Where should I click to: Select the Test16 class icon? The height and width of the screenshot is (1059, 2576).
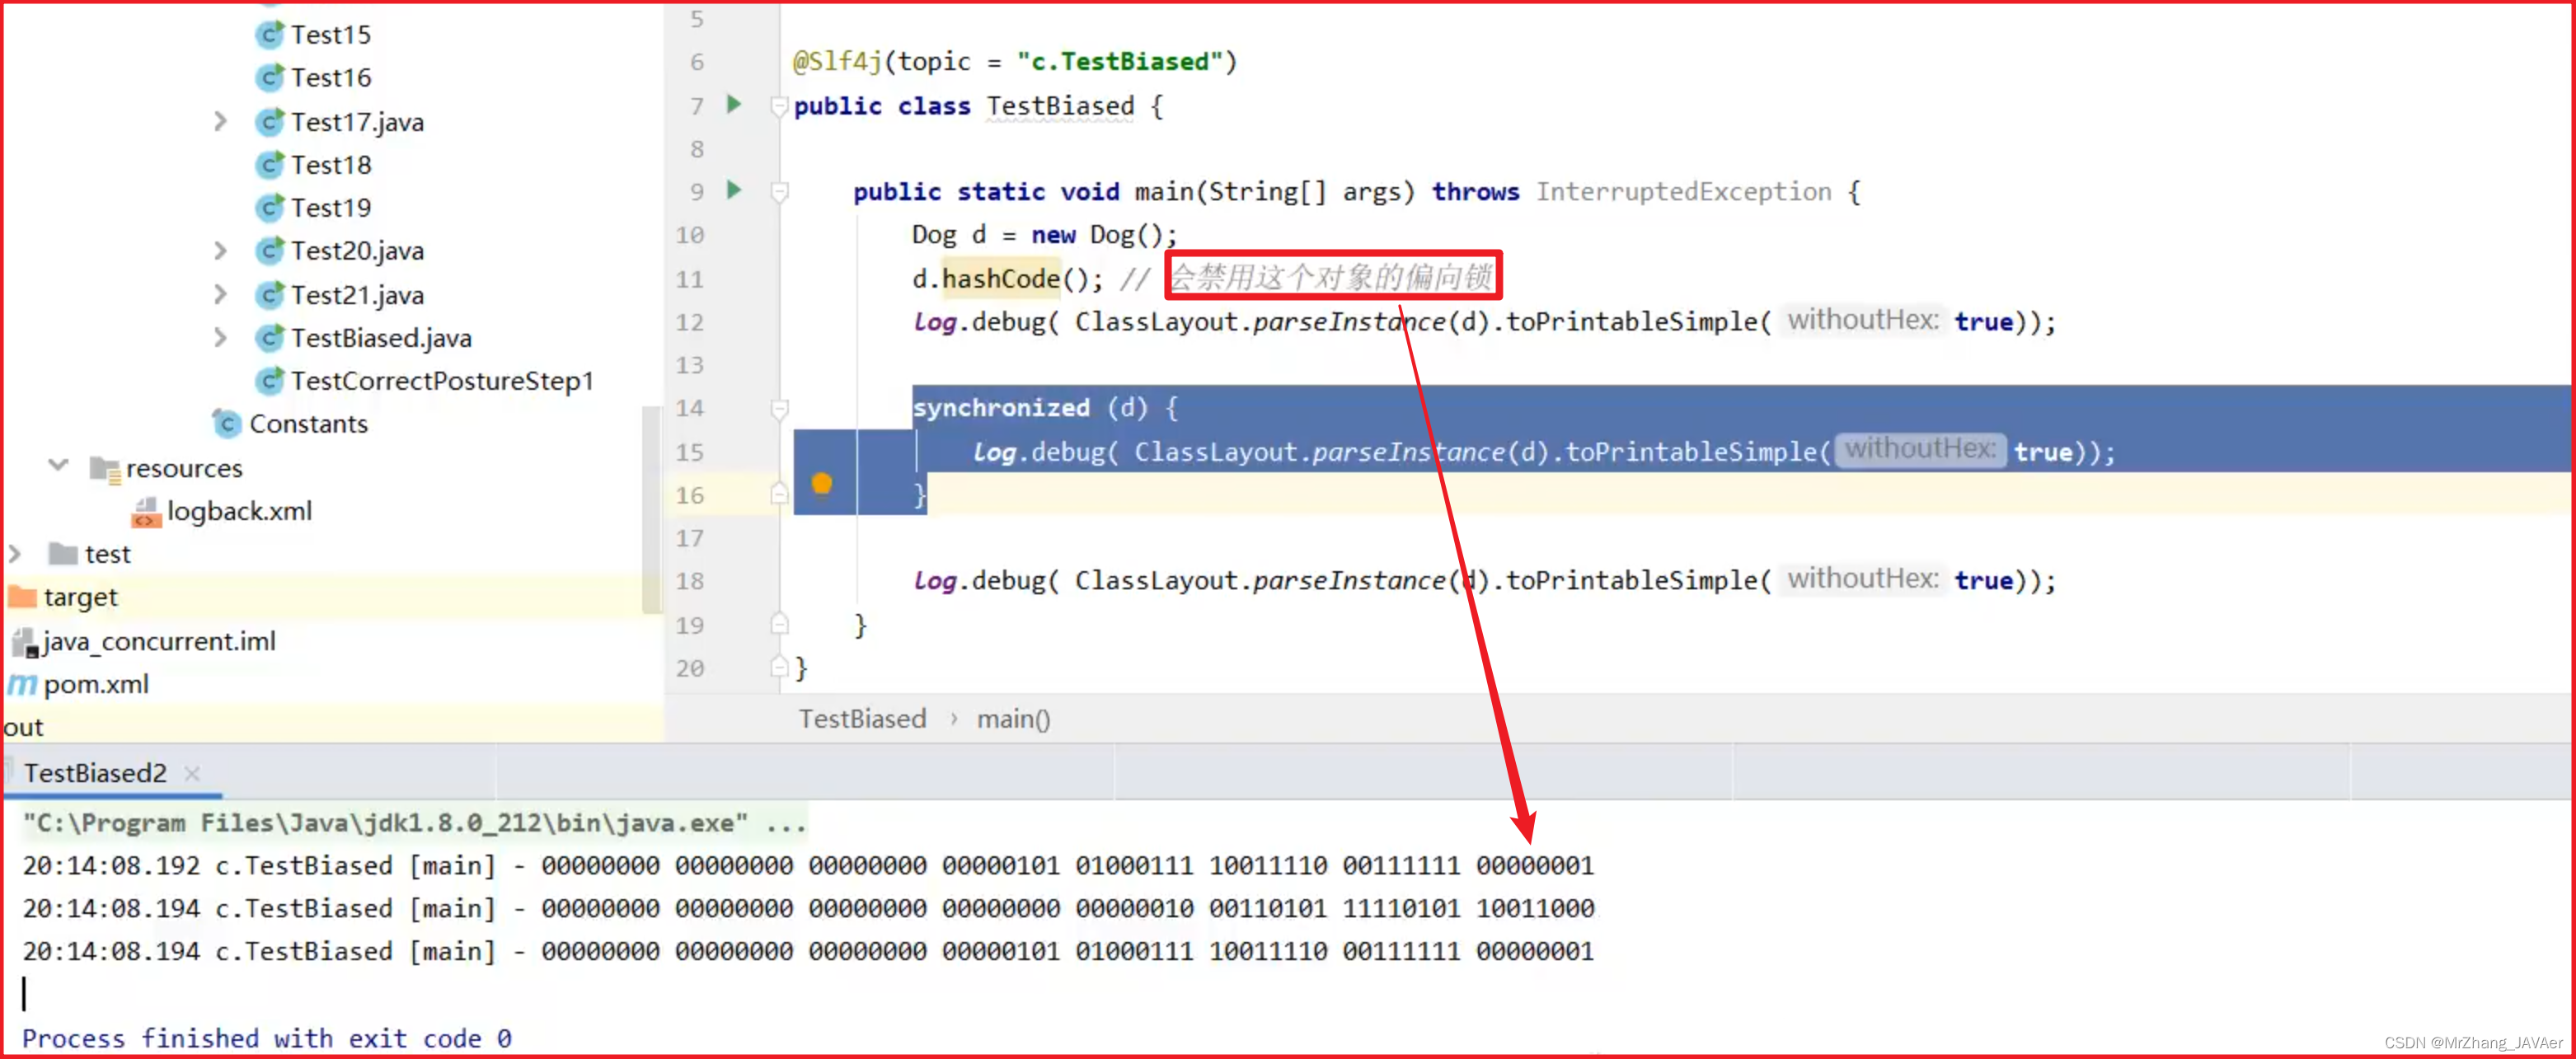[269, 78]
